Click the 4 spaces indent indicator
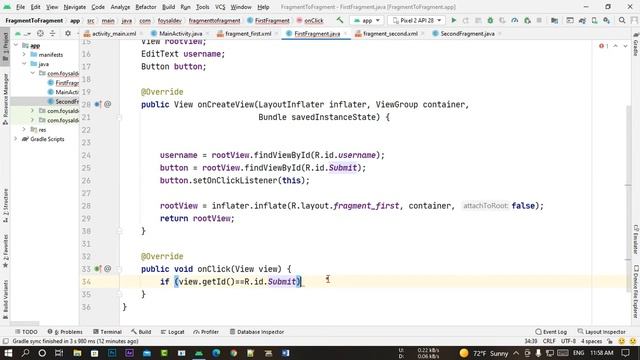640x360 pixels. tap(591, 341)
